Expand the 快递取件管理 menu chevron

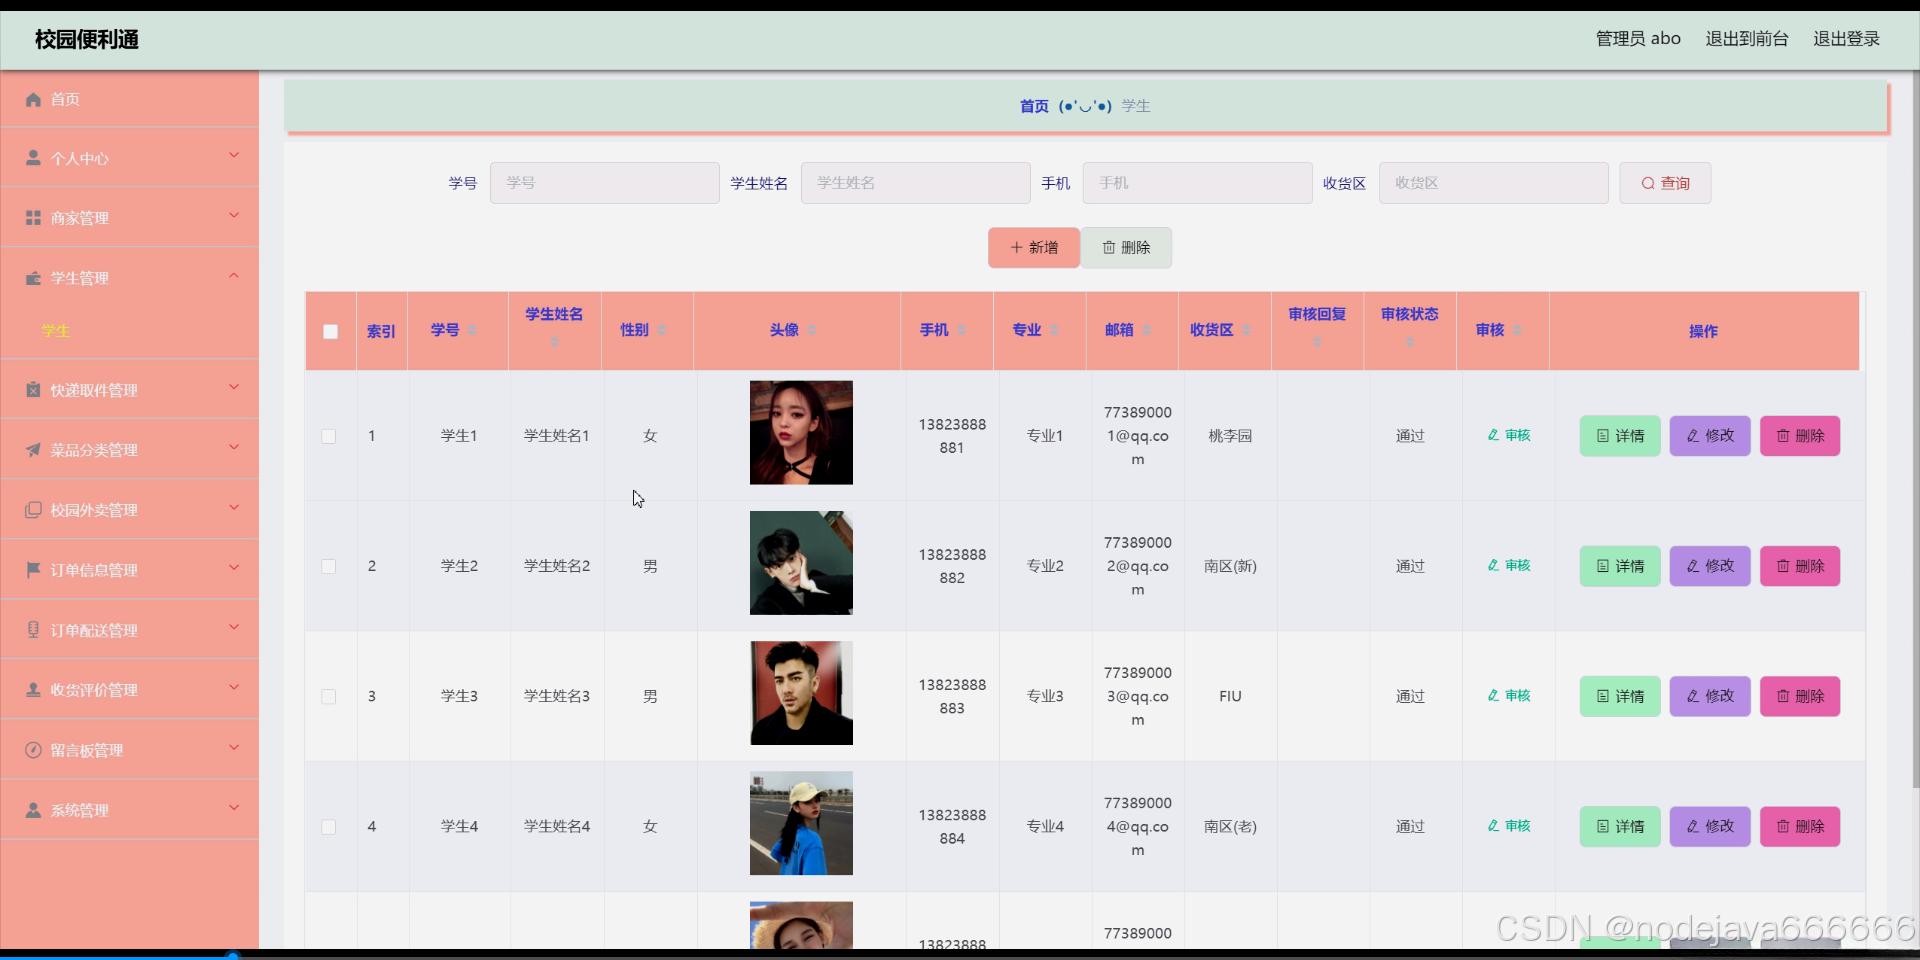click(x=234, y=387)
